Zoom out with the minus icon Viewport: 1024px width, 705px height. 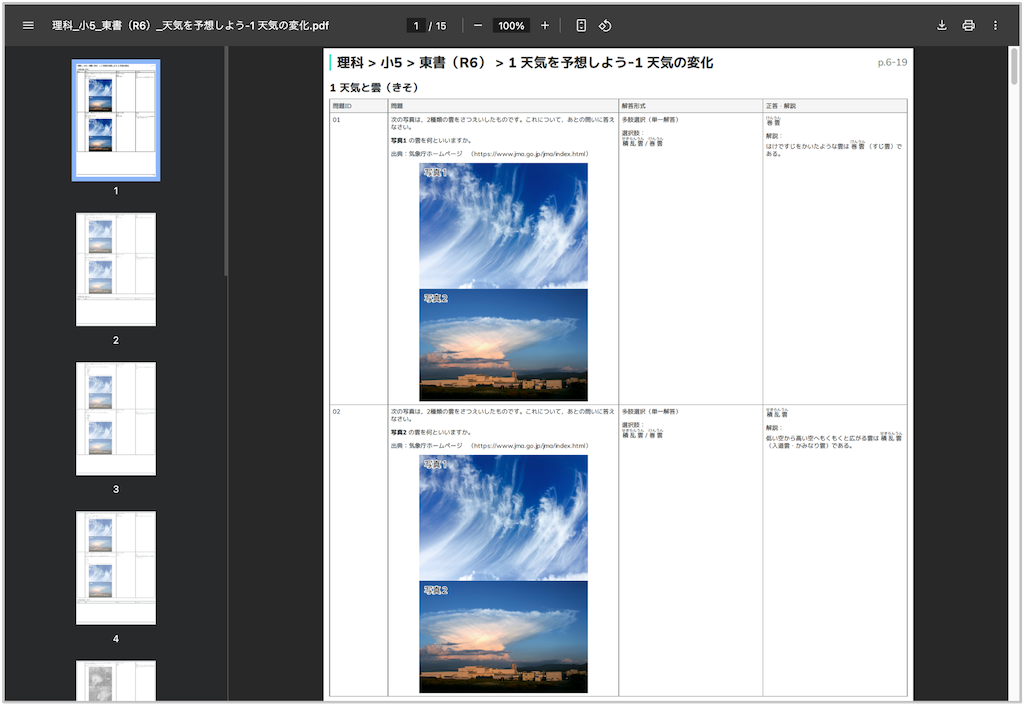tap(478, 25)
